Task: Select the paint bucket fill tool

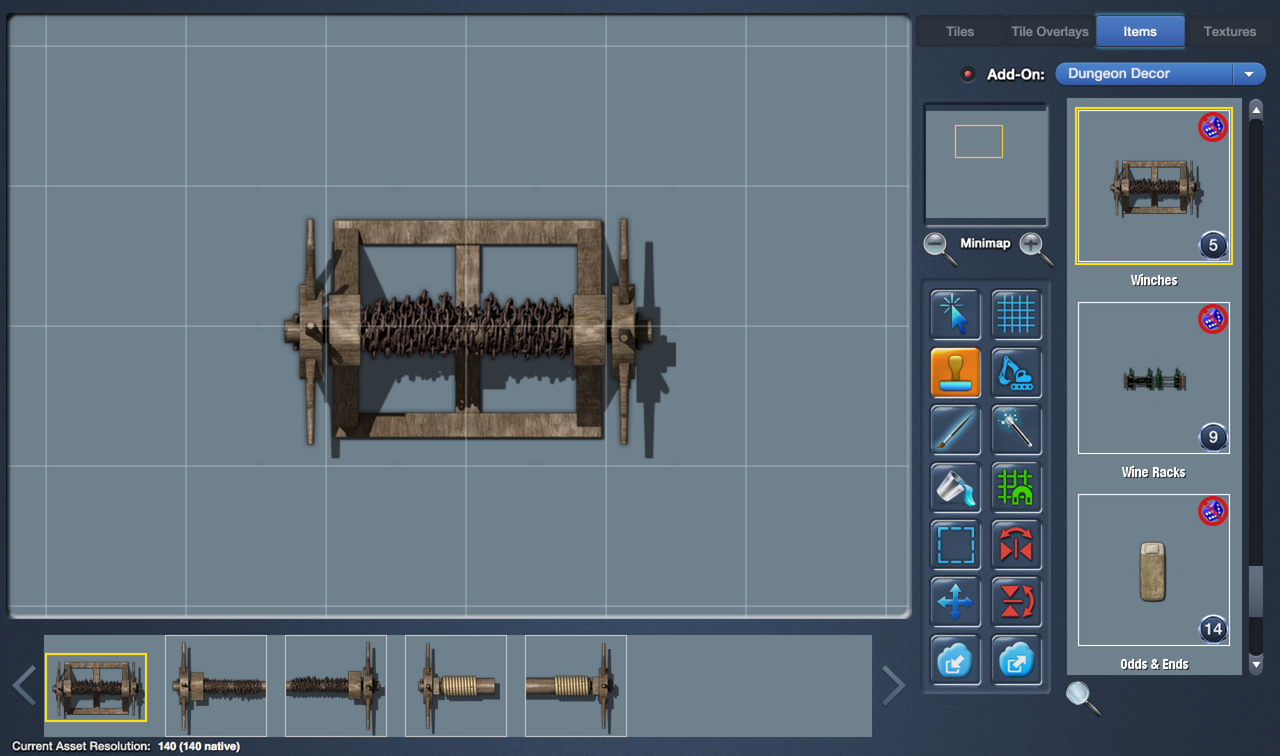Action: tap(955, 487)
